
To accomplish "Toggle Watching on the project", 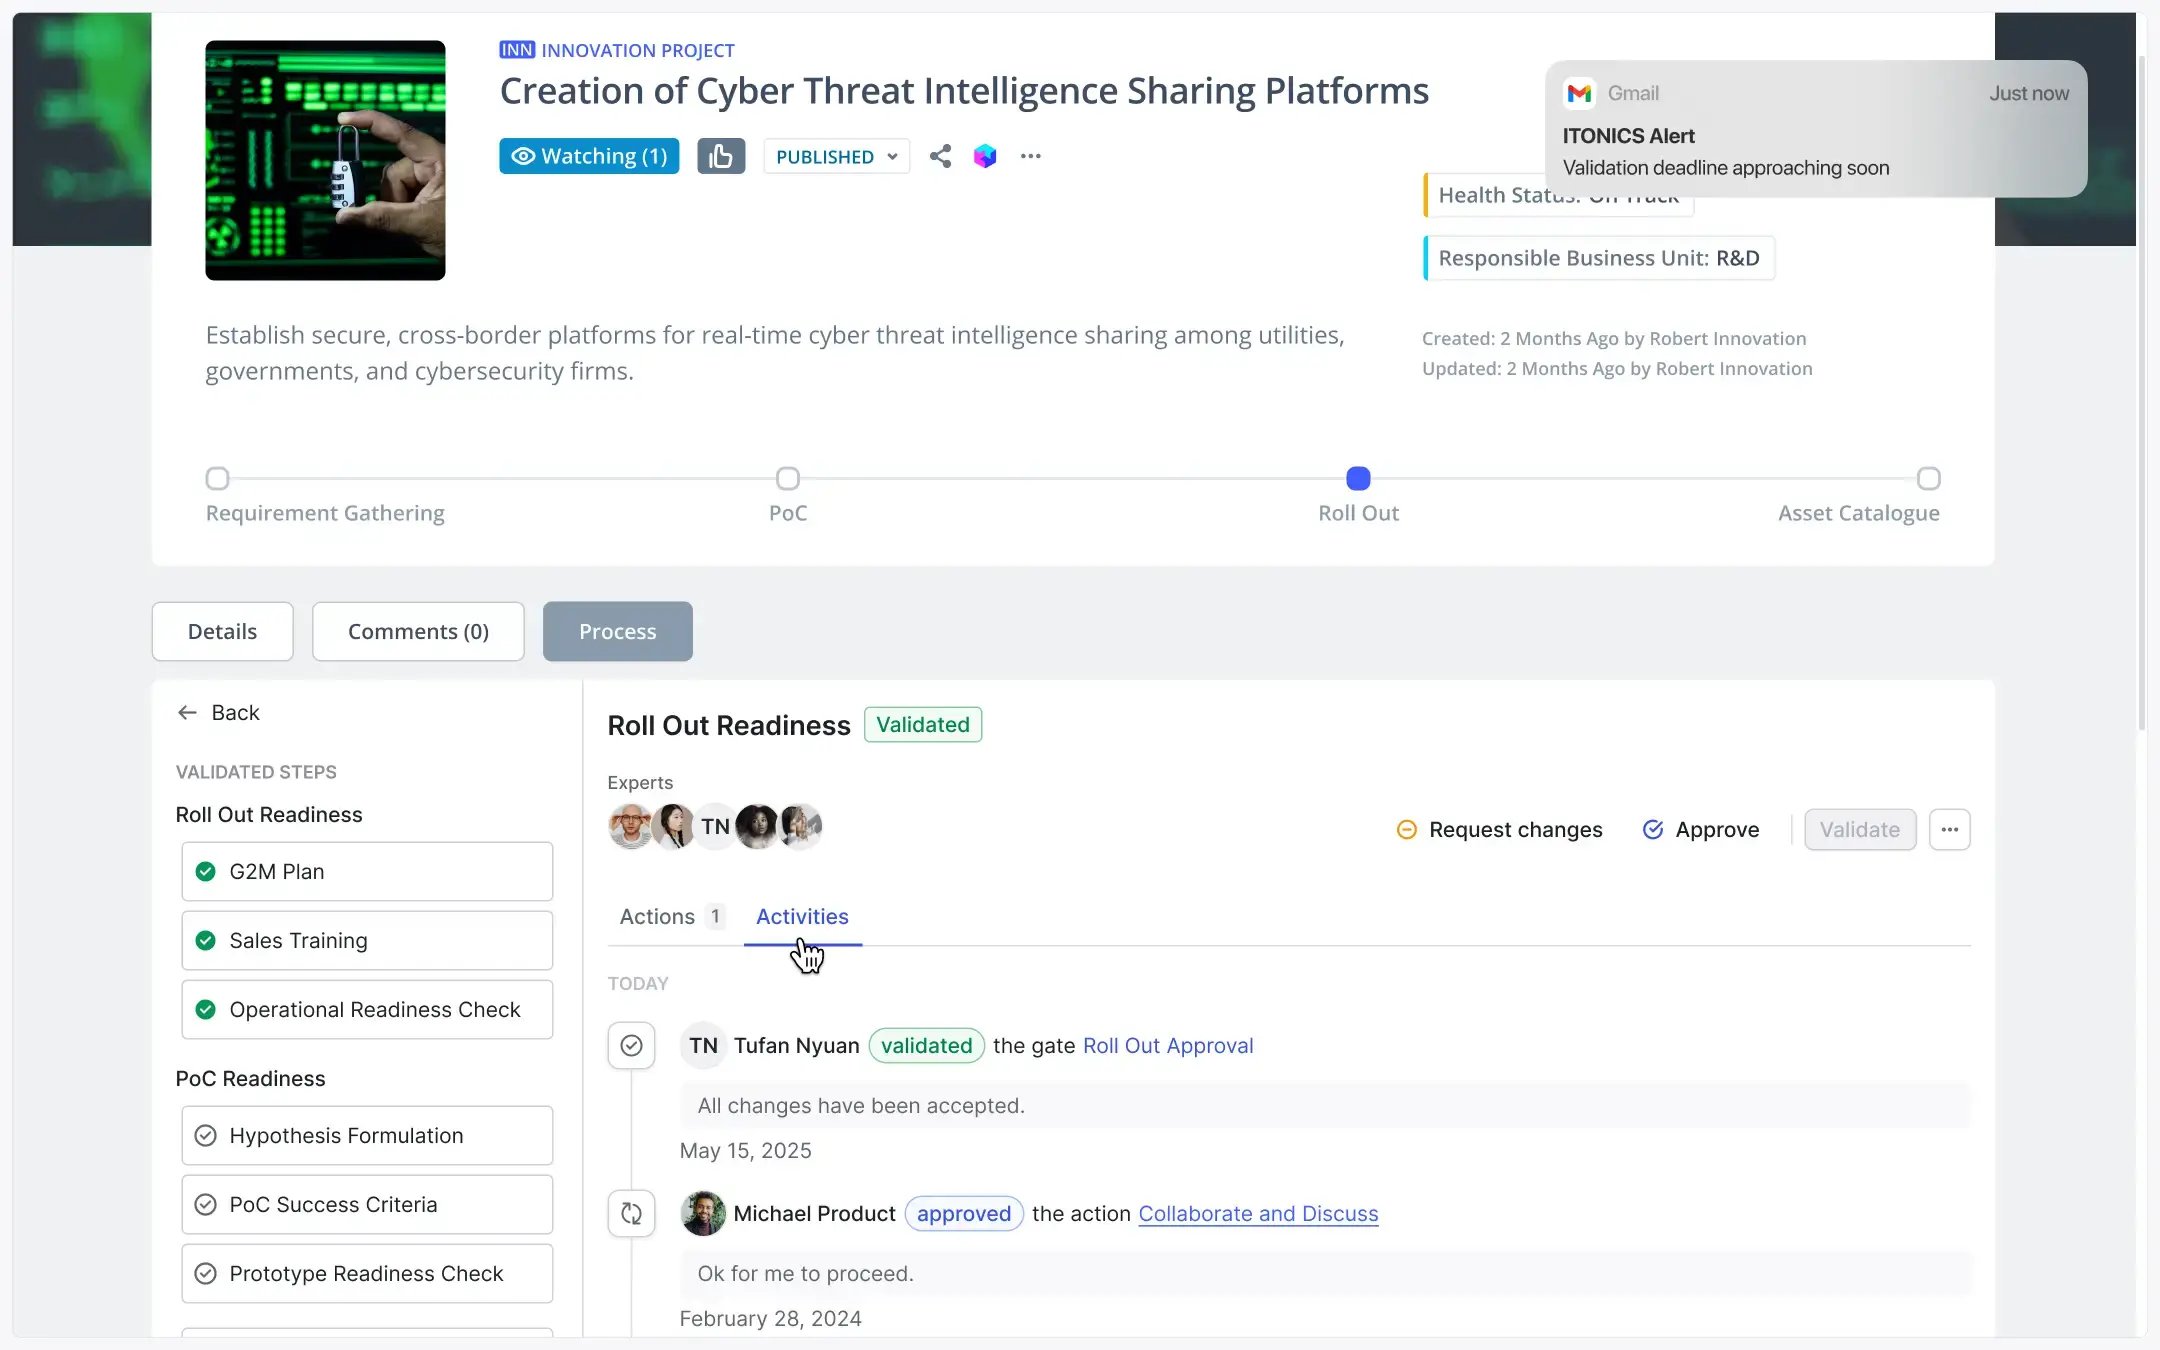I will click(588, 155).
